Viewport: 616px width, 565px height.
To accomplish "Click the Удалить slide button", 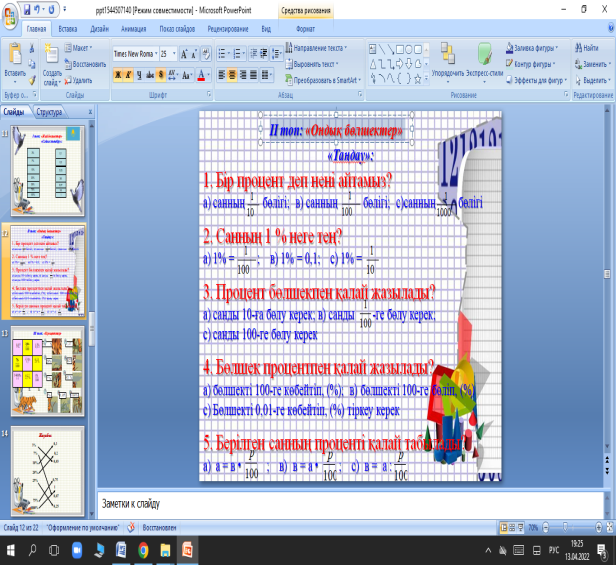I will point(78,80).
